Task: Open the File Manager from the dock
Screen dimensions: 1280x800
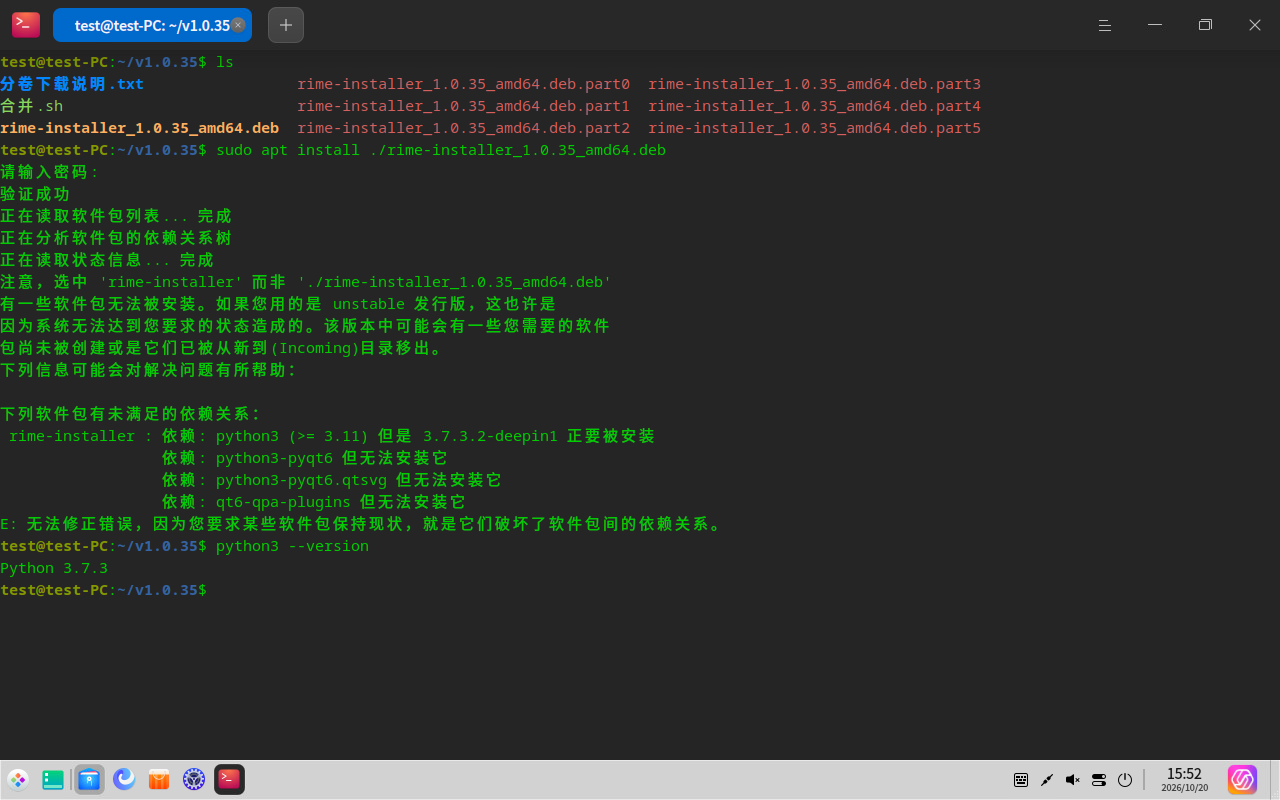Action: [x=89, y=779]
